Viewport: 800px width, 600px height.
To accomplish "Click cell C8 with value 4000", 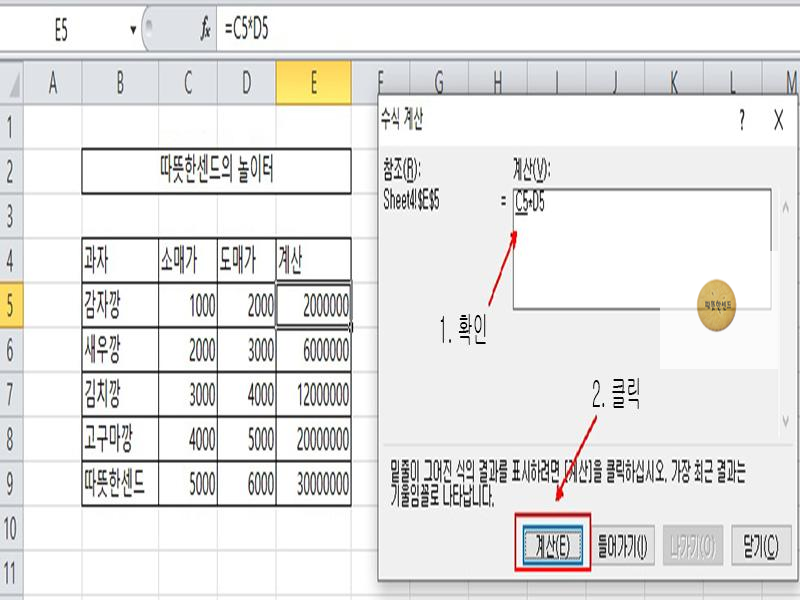I will pos(188,439).
